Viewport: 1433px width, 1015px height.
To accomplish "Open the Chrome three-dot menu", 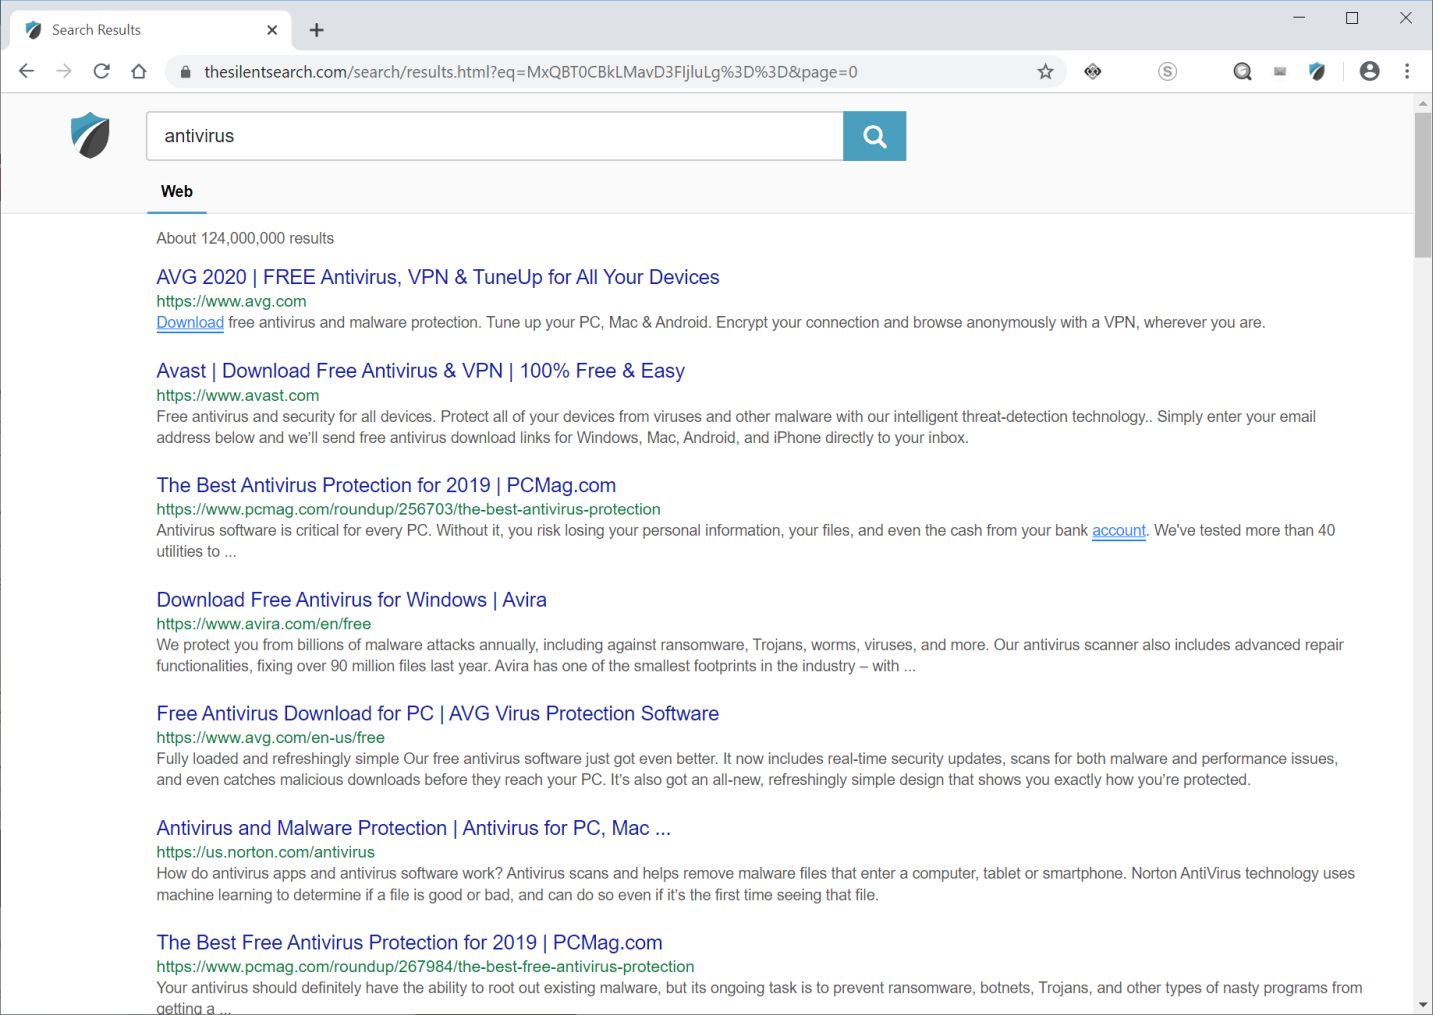I will pyautogui.click(x=1407, y=71).
